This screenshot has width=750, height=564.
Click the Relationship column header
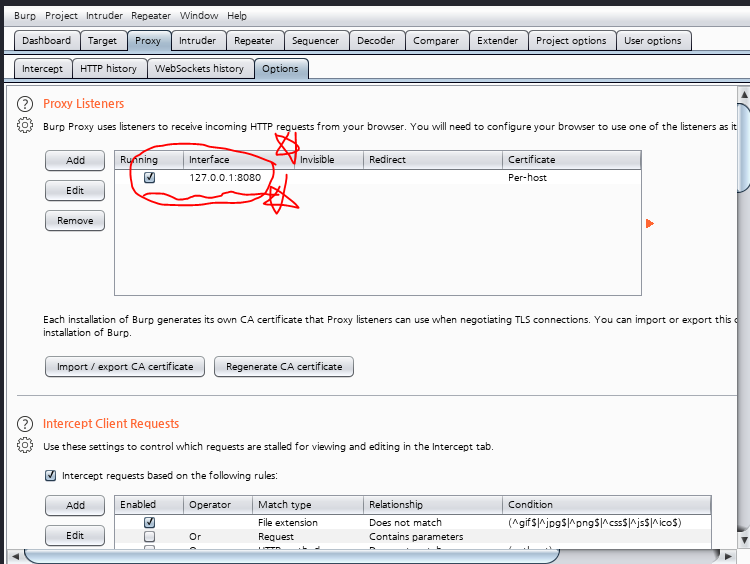[x=433, y=505]
